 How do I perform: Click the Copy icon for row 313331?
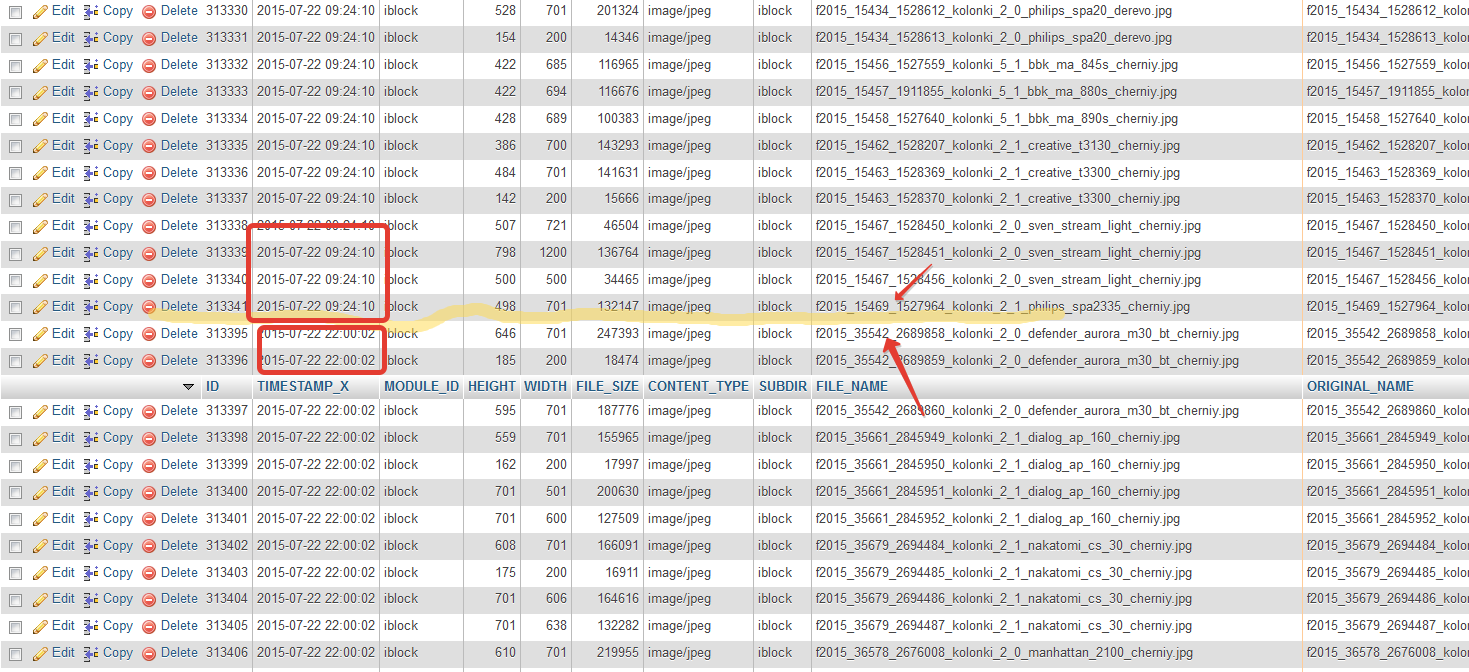[91, 38]
